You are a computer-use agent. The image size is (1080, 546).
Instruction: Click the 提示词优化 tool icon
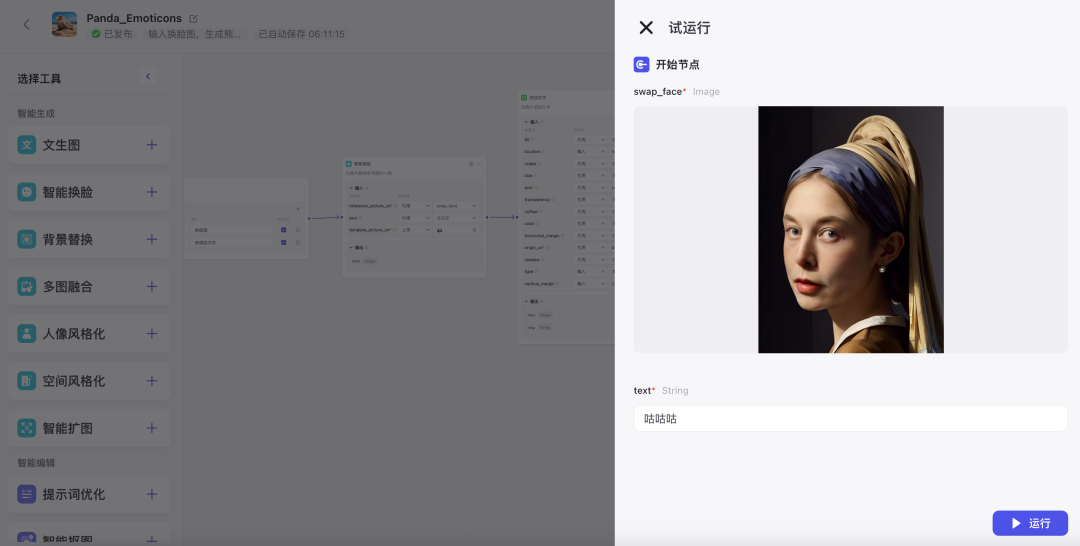[x=26, y=494]
